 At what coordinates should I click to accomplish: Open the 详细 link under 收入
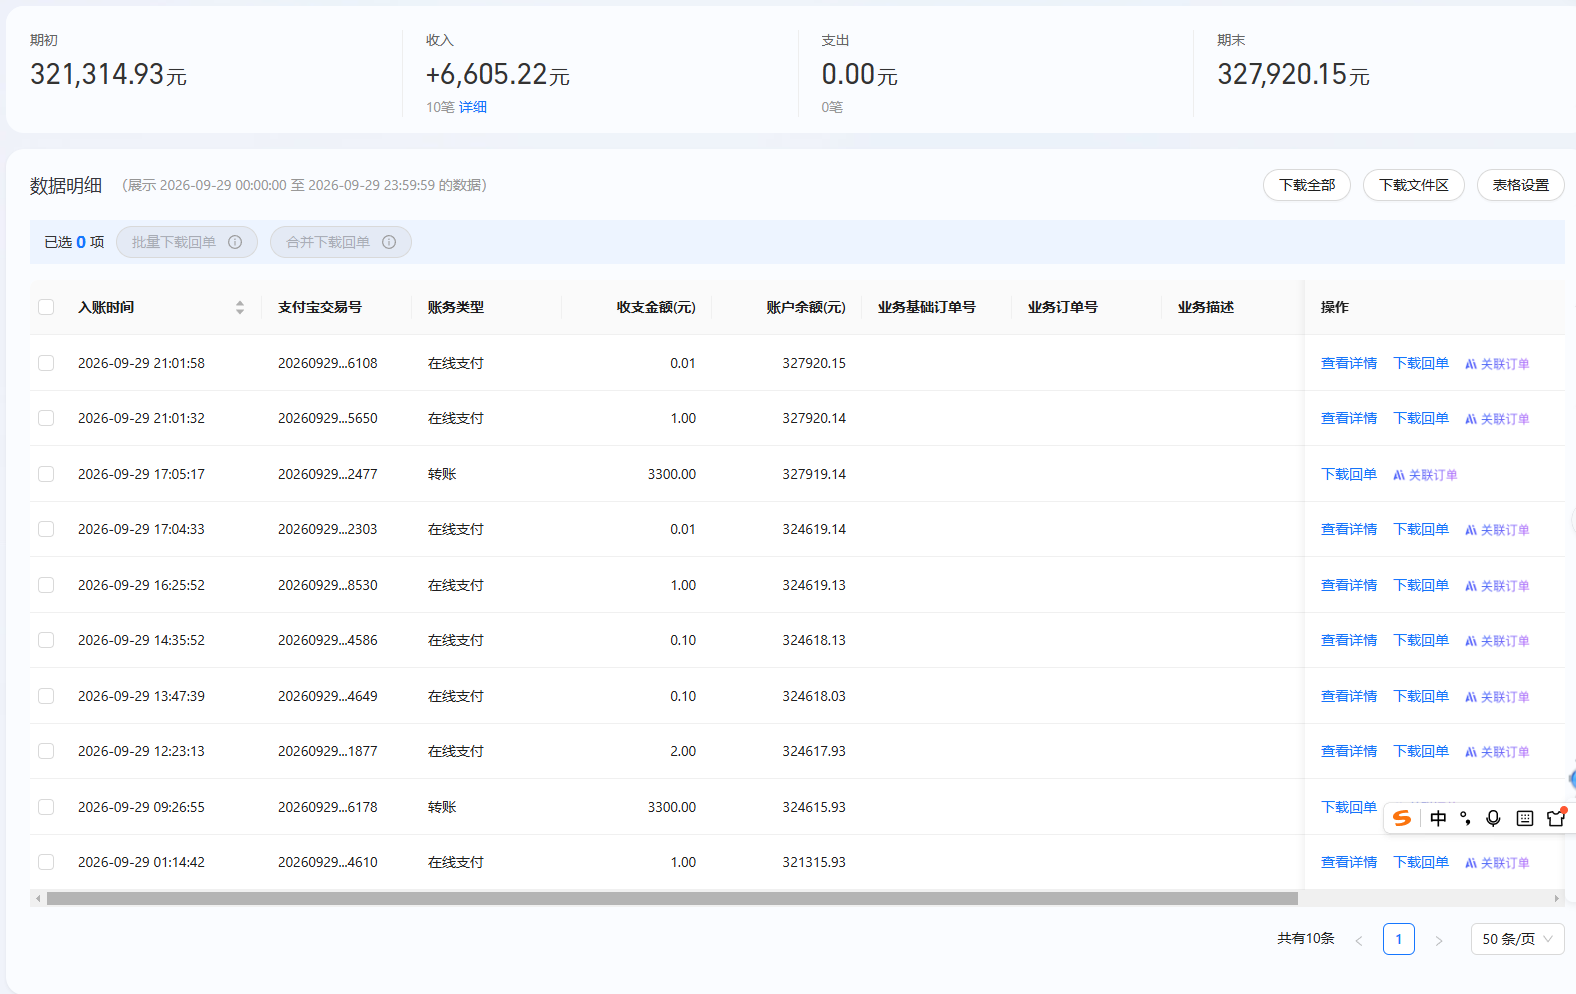(473, 107)
